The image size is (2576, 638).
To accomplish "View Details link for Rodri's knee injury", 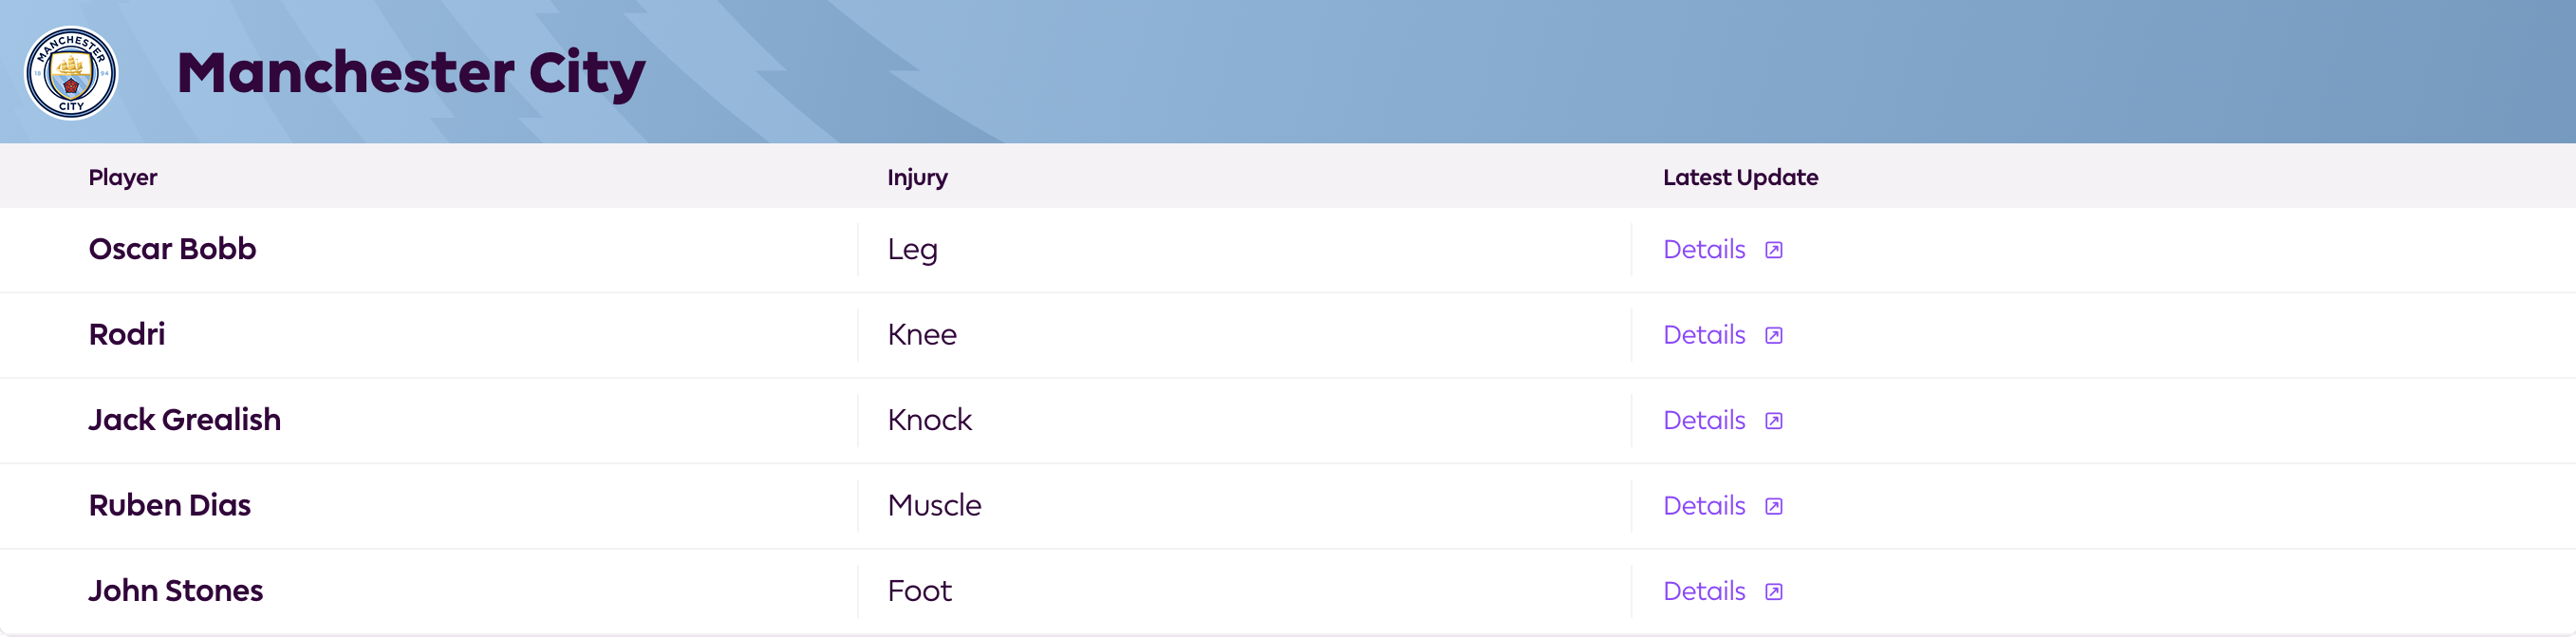I will [1704, 334].
